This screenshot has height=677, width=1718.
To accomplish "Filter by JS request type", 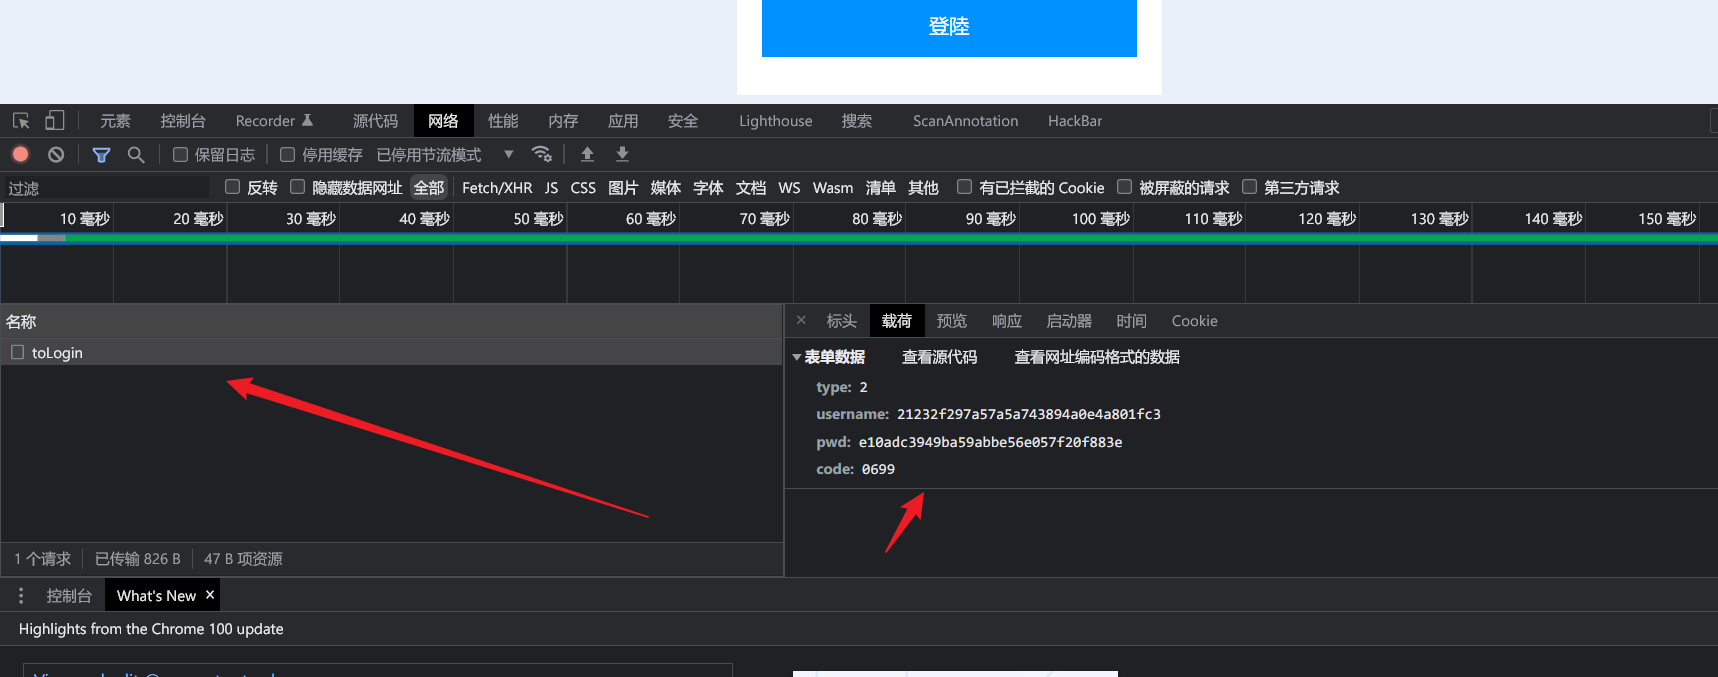I will pyautogui.click(x=551, y=188).
